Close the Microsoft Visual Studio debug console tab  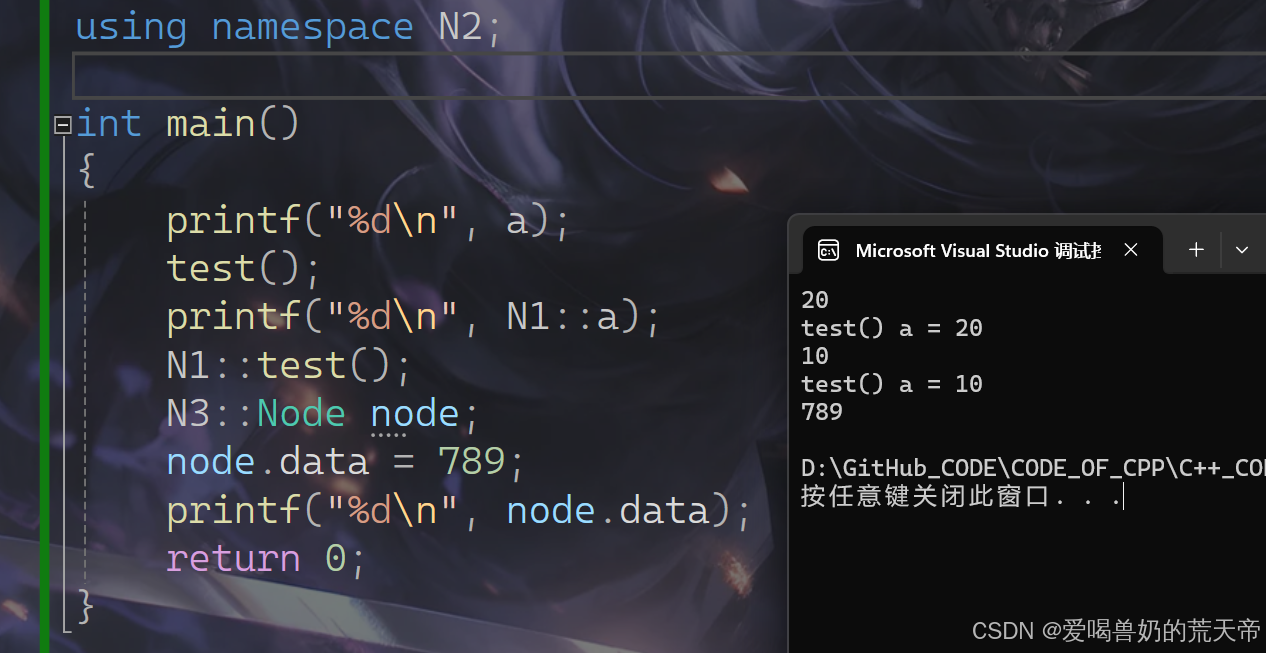tap(1131, 250)
